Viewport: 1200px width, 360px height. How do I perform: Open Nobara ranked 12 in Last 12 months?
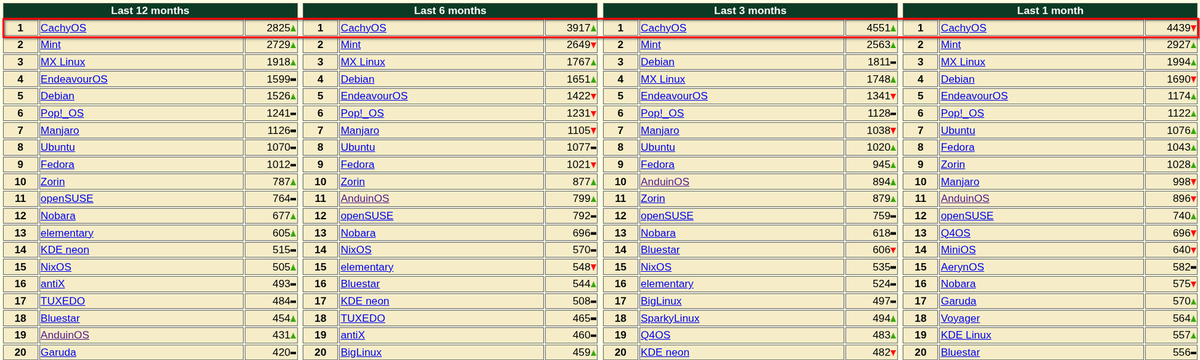[x=58, y=215]
